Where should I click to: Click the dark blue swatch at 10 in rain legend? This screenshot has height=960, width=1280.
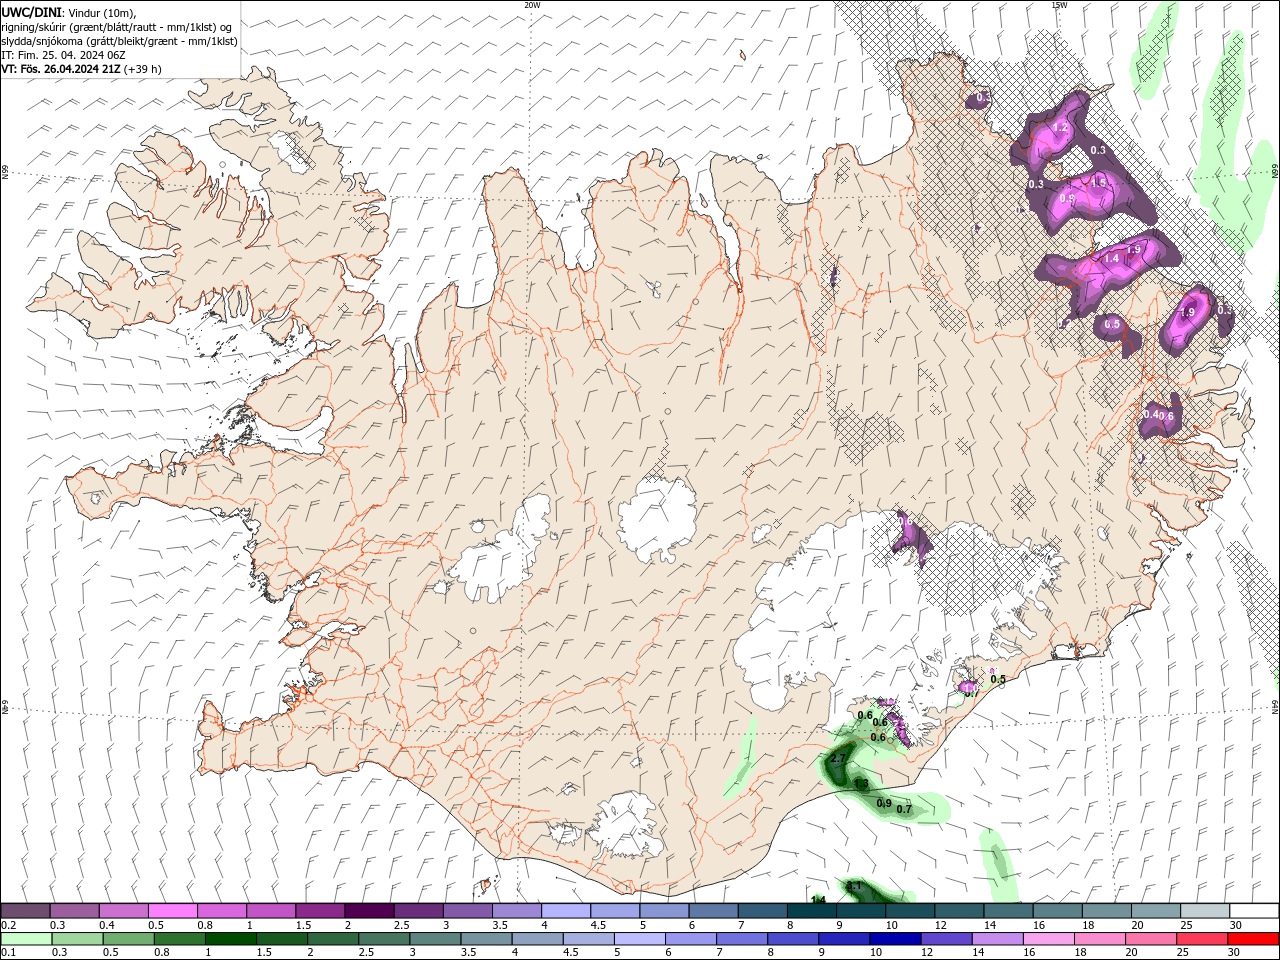pos(894,939)
